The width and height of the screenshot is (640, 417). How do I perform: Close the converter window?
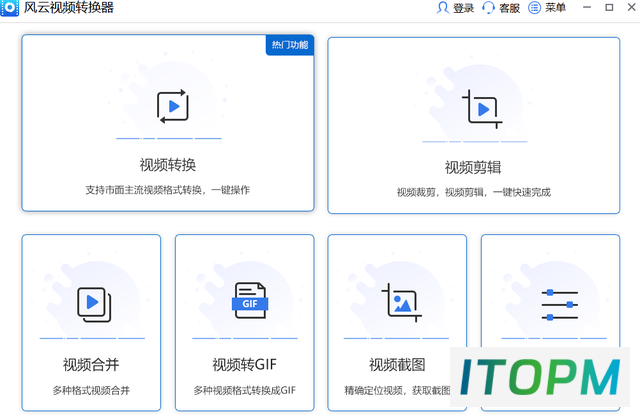[x=631, y=7]
